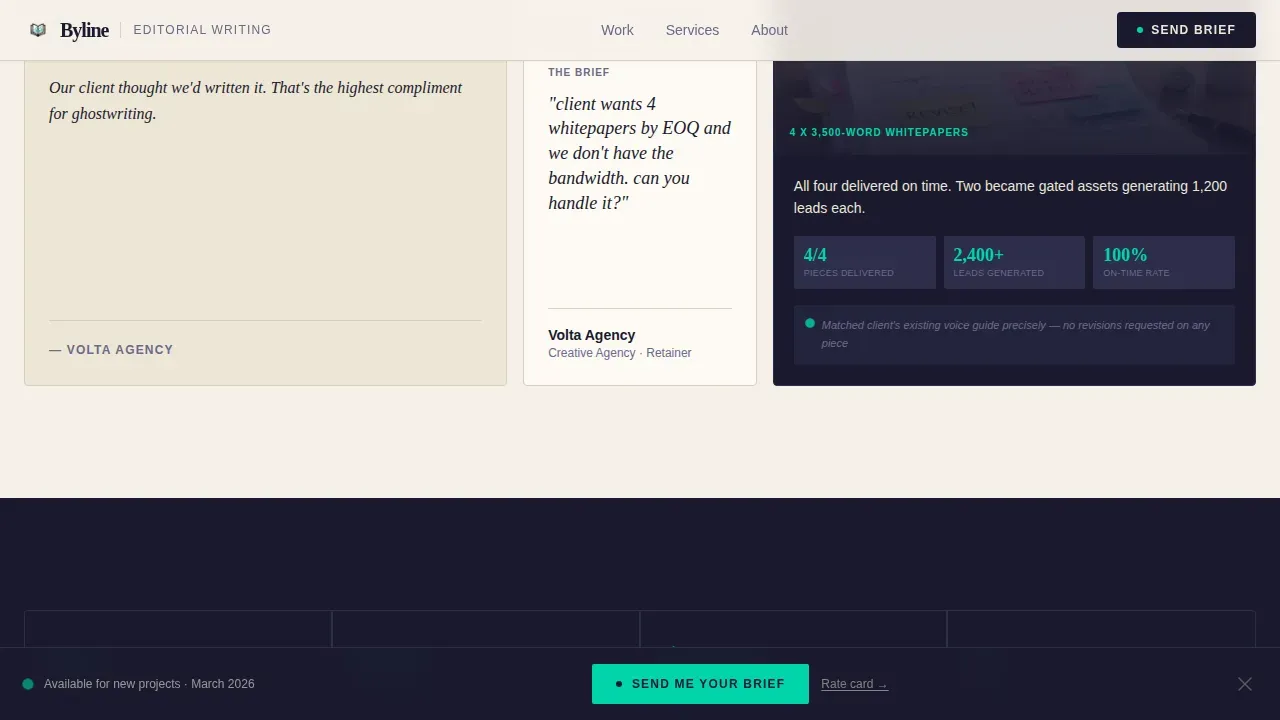This screenshot has width=1280, height=720.
Task: Click the Send Brief header button
Action: coord(1186,30)
